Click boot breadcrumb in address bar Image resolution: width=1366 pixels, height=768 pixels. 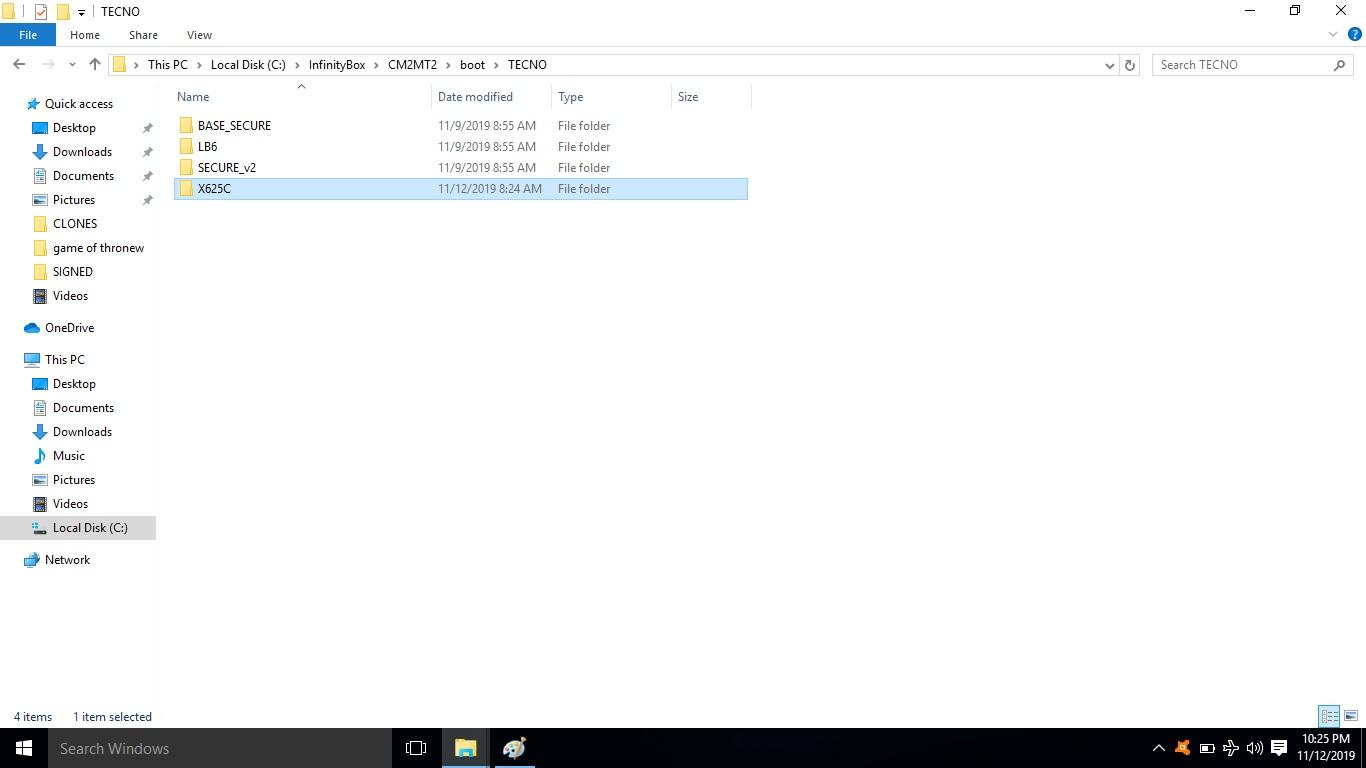click(x=472, y=65)
